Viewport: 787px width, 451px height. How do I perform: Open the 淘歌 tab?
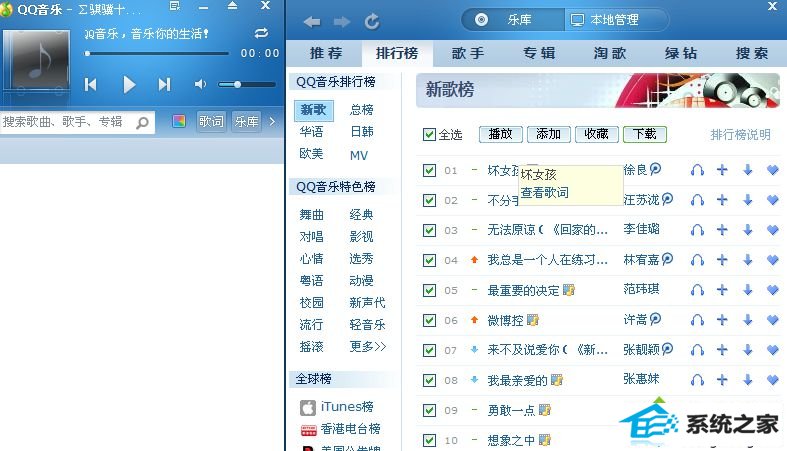[610, 53]
